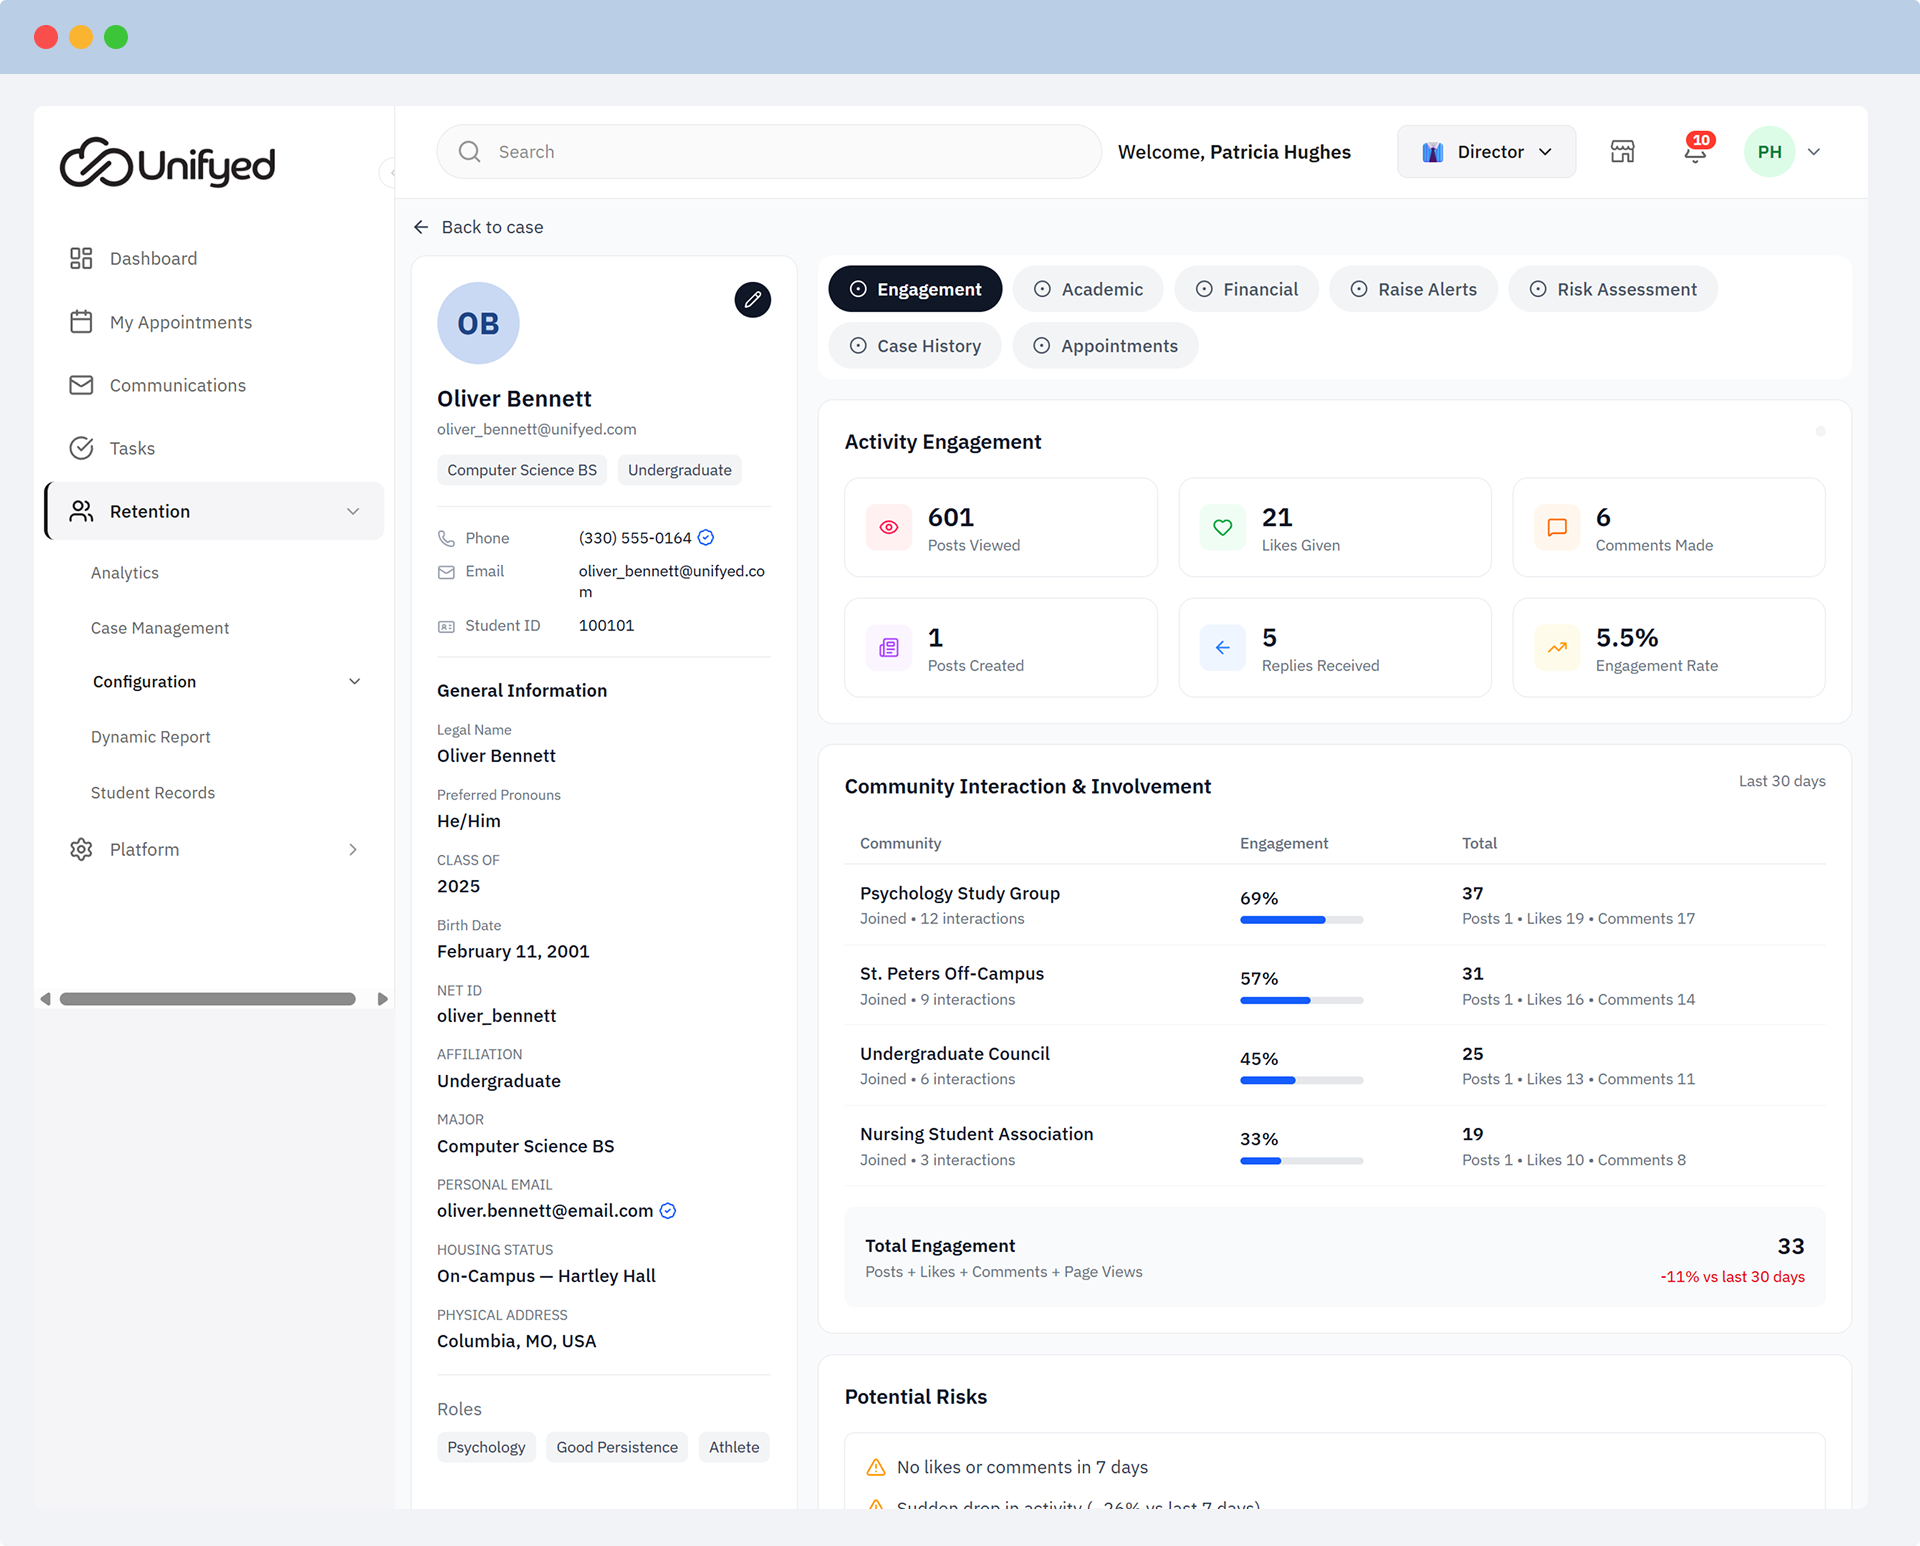Screen dimensions: 1920x1546
Task: Click the sidebar horizontal scrollbar
Action: [208, 999]
